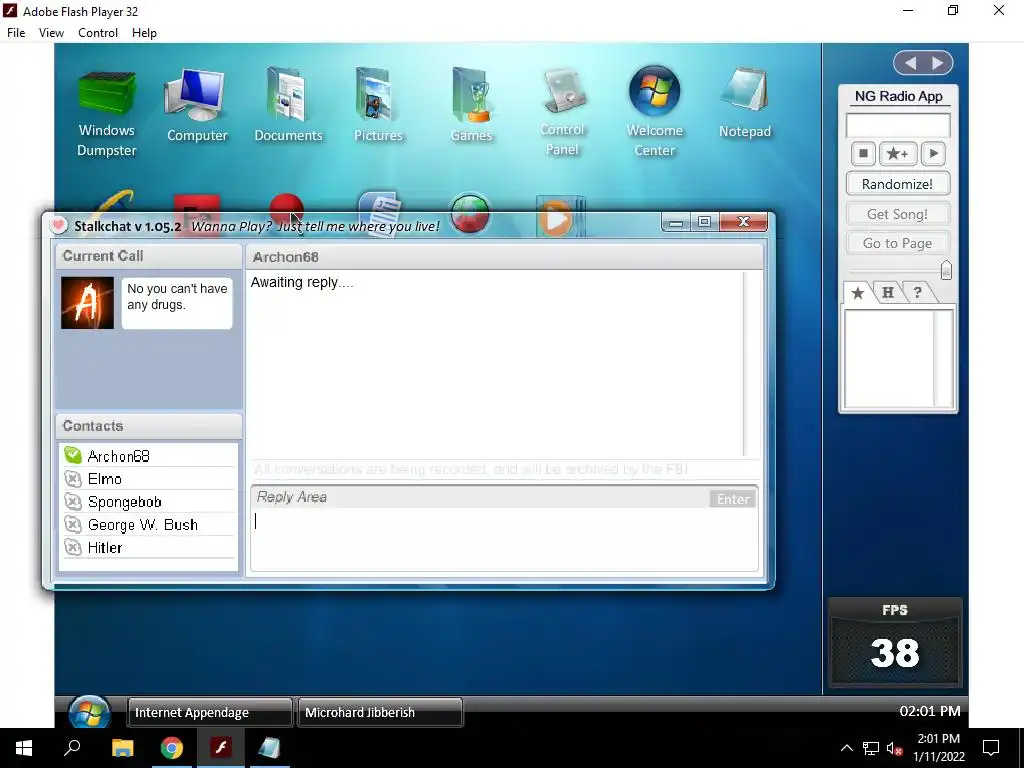Open the Games folder icon
The image size is (1024, 768).
(x=471, y=106)
